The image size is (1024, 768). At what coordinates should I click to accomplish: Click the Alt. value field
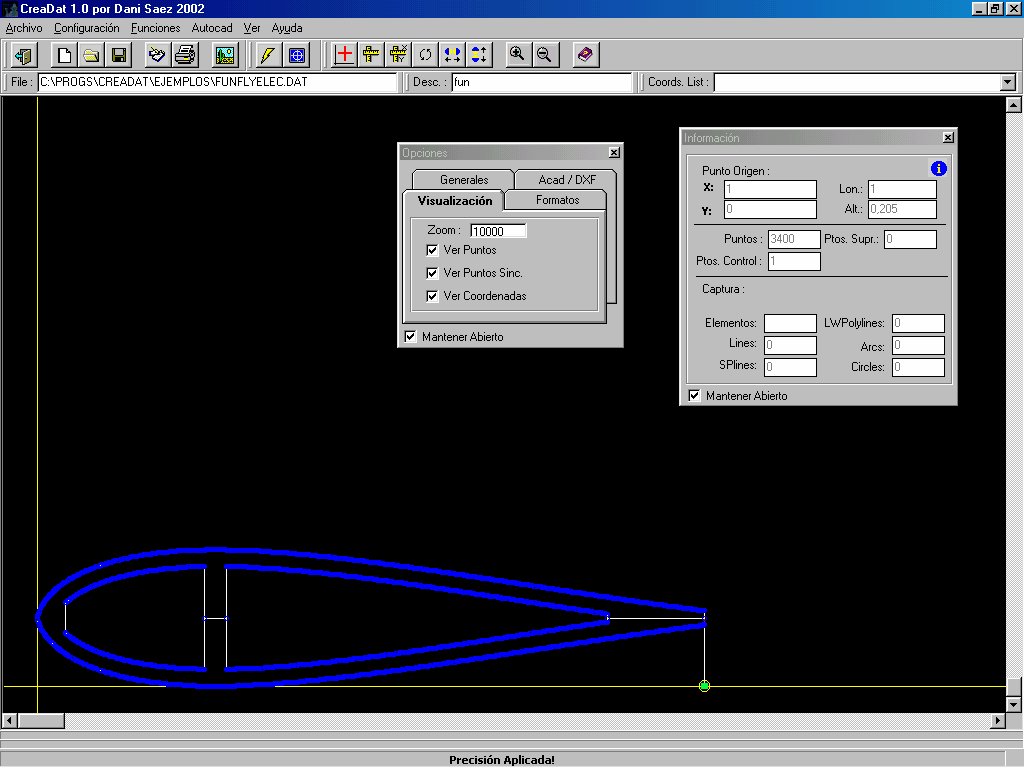902,209
